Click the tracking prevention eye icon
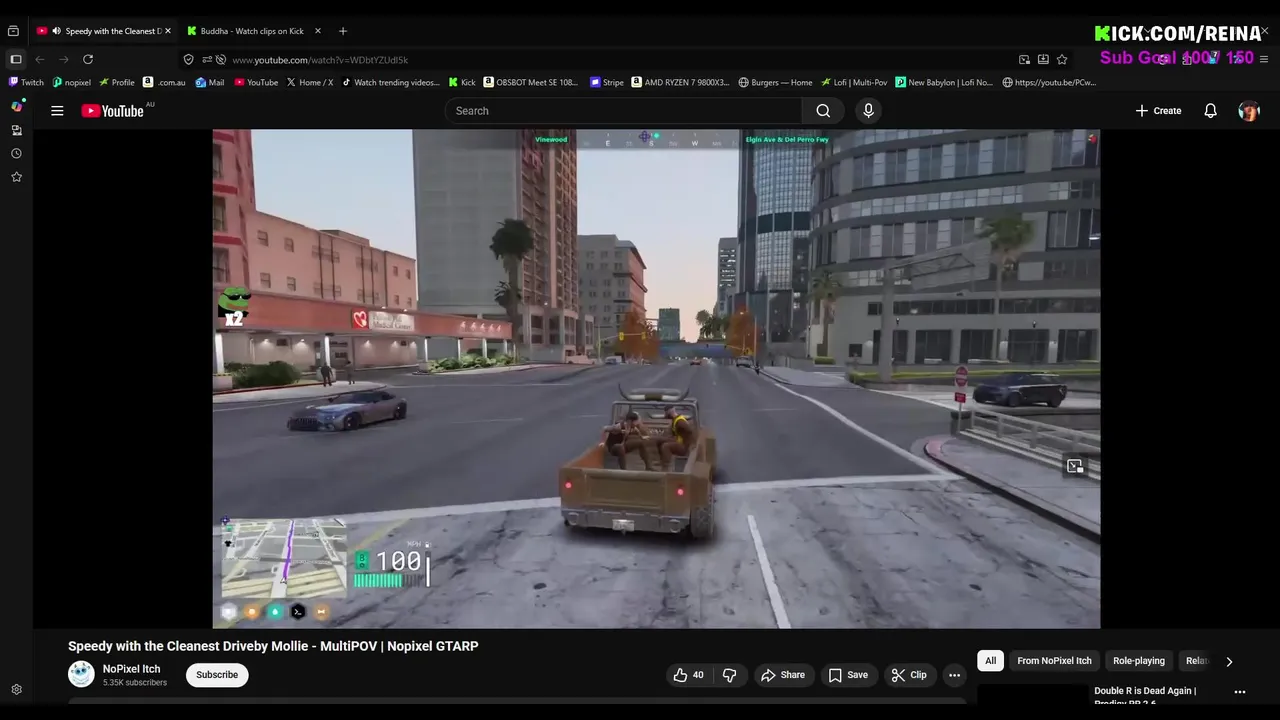The image size is (1280, 720). click(x=221, y=60)
